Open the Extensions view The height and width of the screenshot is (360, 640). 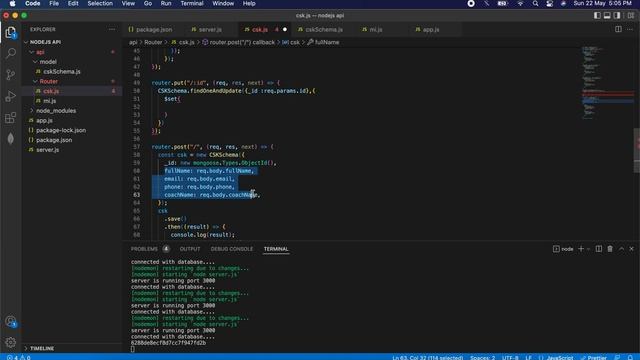11,118
